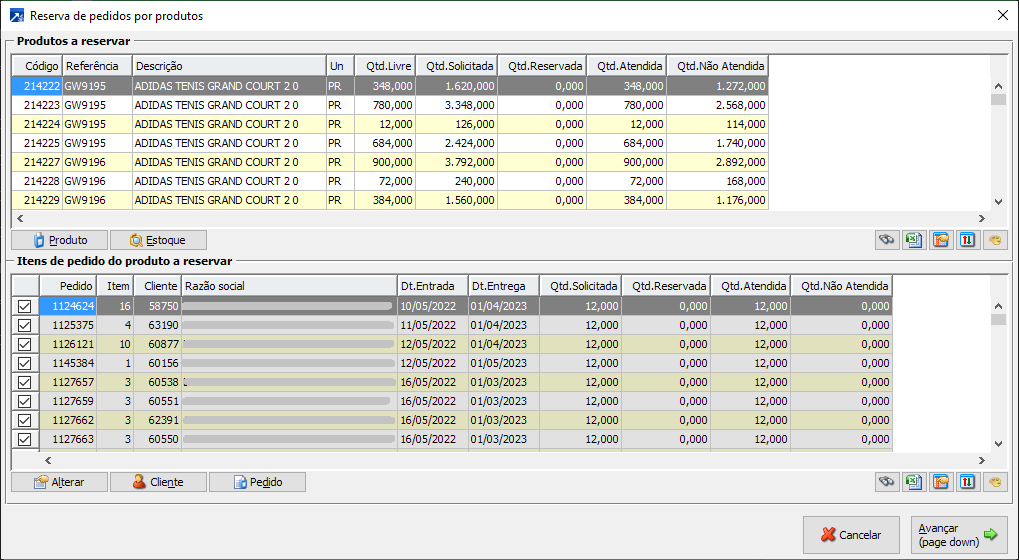
Task: Open sort arrows icon for the order items grid
Action: (x=967, y=482)
